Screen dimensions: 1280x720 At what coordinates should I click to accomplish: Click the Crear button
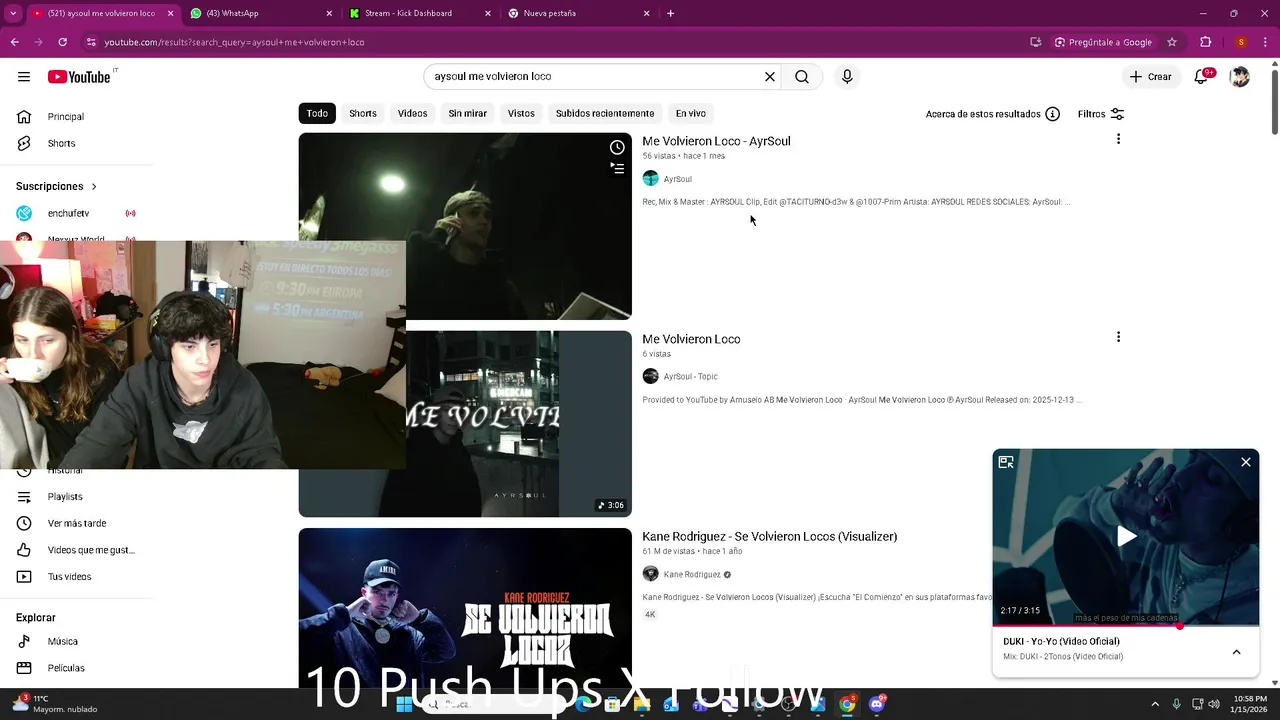pyautogui.click(x=1150, y=77)
